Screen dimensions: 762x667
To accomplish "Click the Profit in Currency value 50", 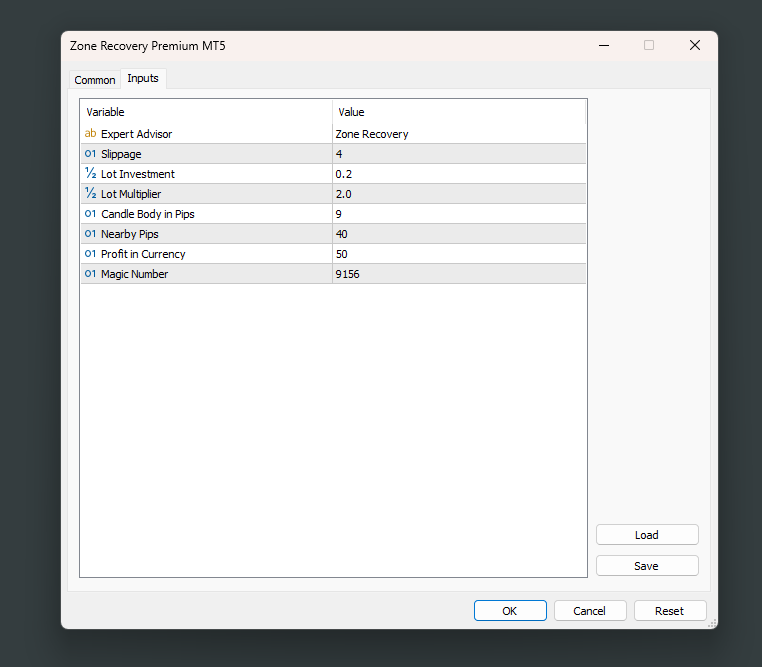I will pos(459,253).
